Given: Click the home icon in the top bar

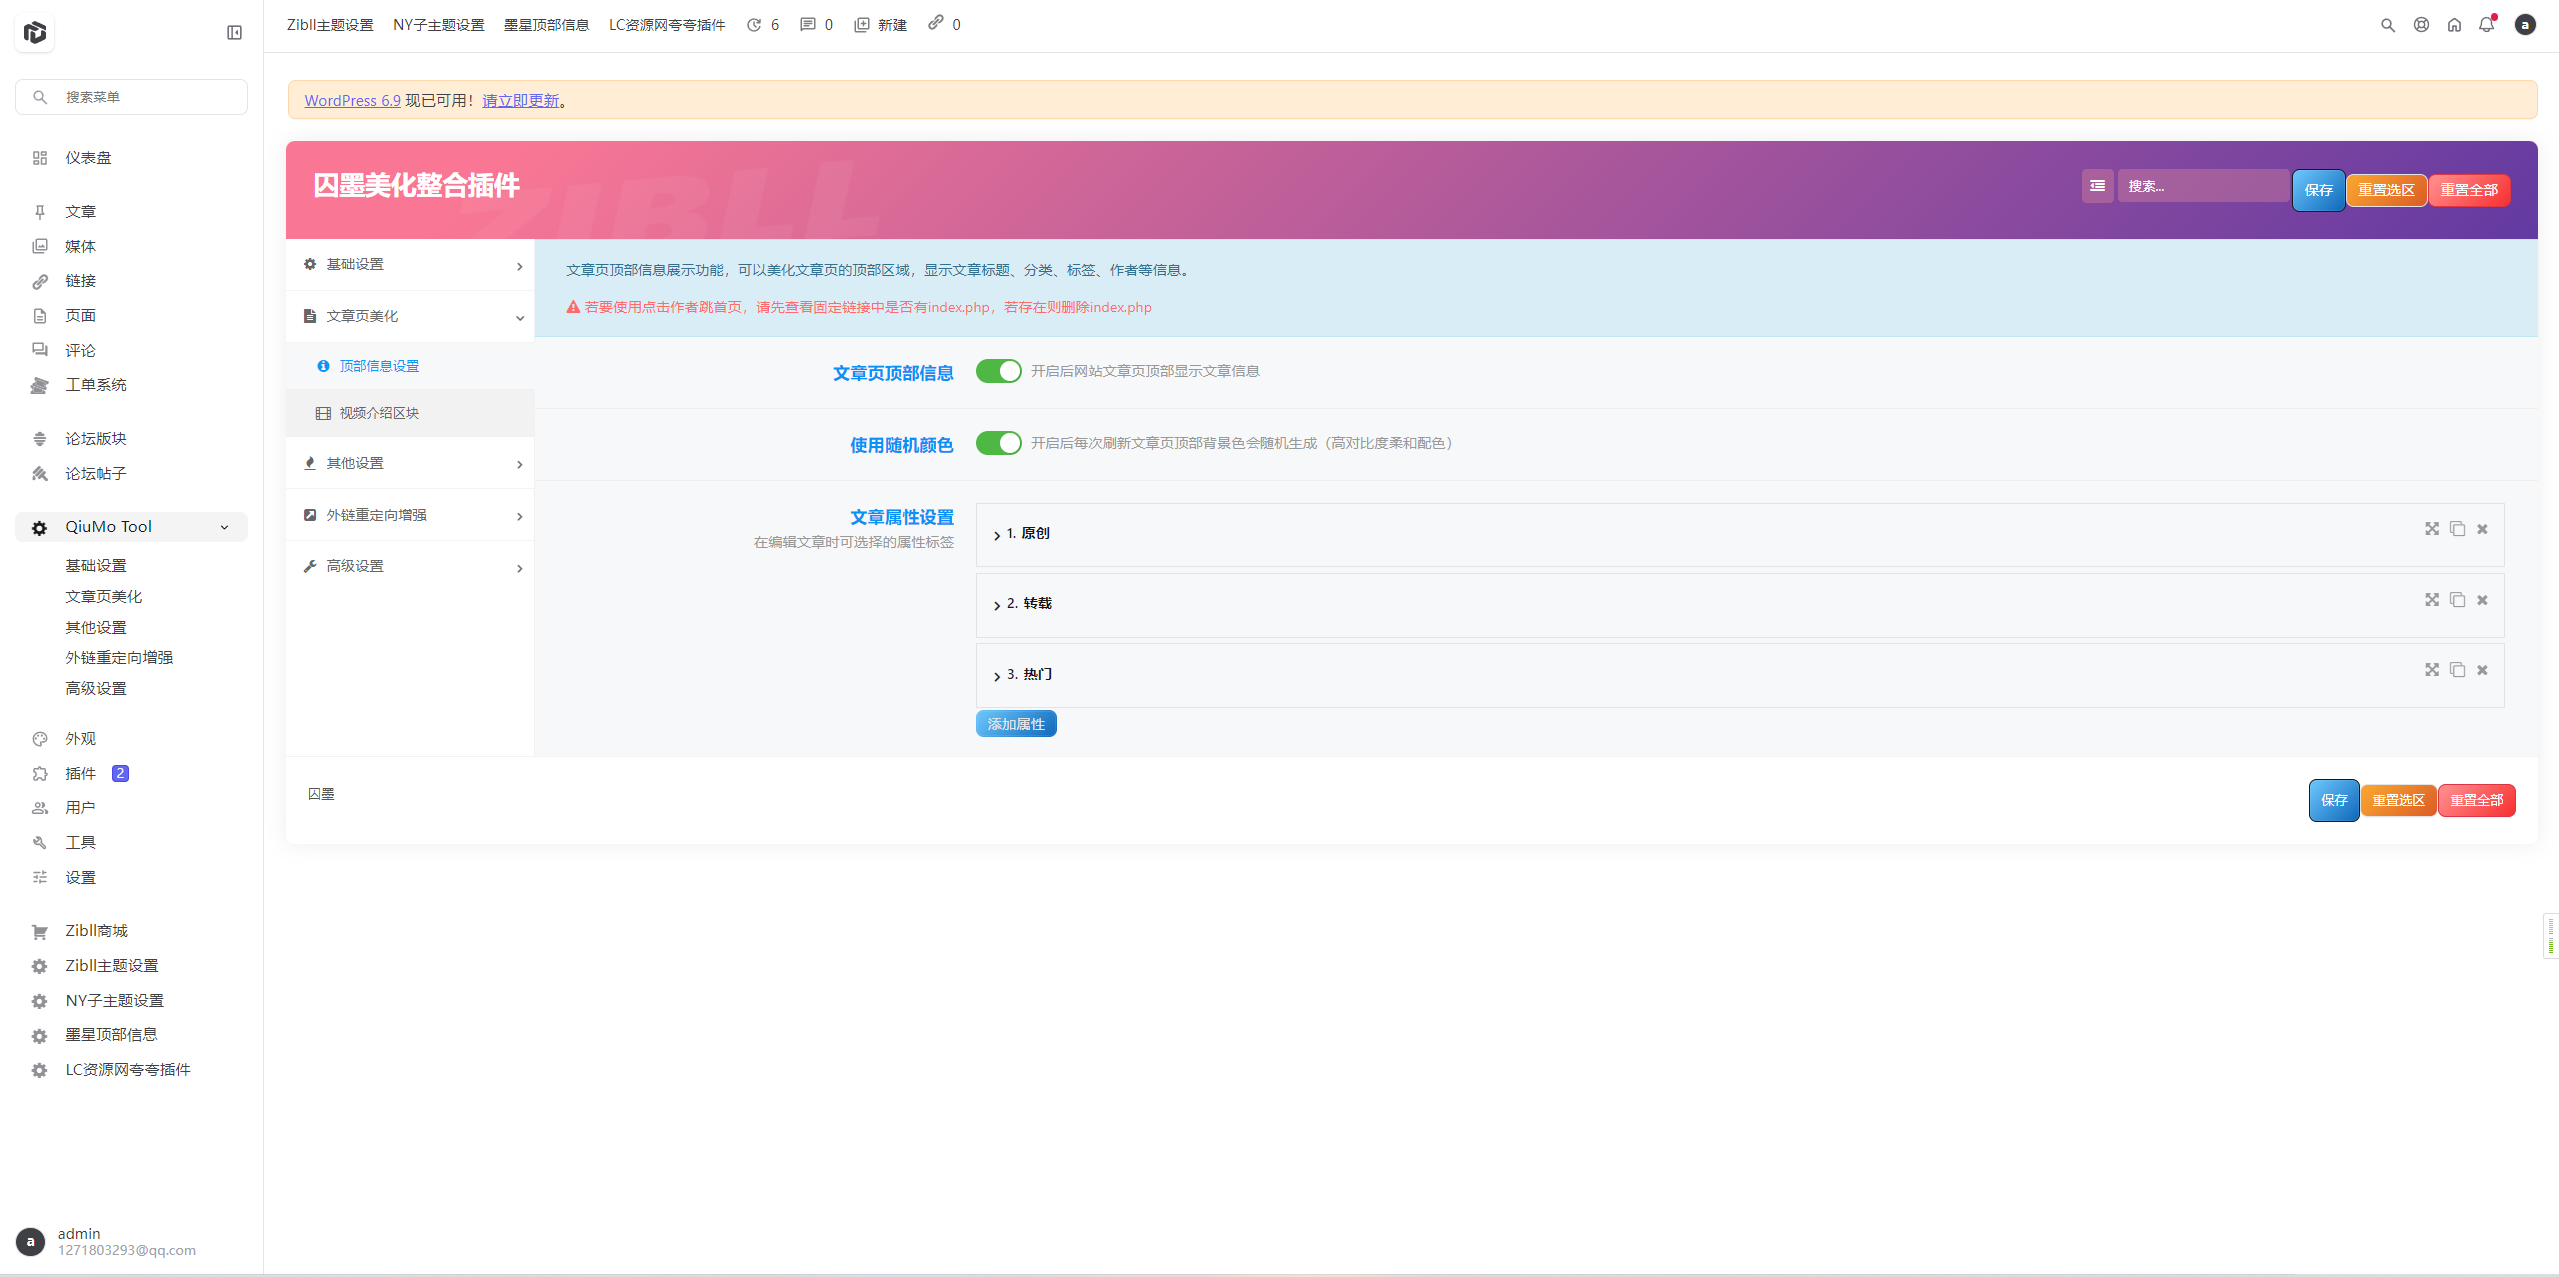Looking at the screenshot, I should pyautogui.click(x=2454, y=25).
